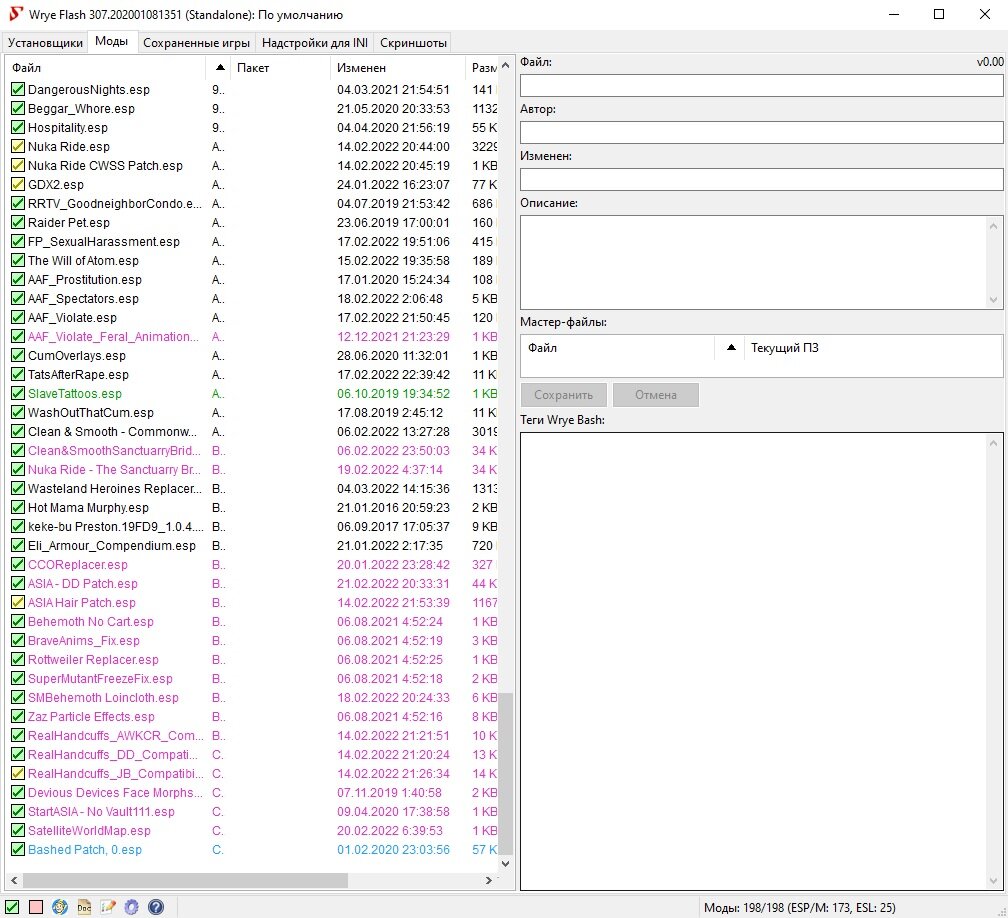Click the Wrye Flash title bar logo

(x=14, y=15)
